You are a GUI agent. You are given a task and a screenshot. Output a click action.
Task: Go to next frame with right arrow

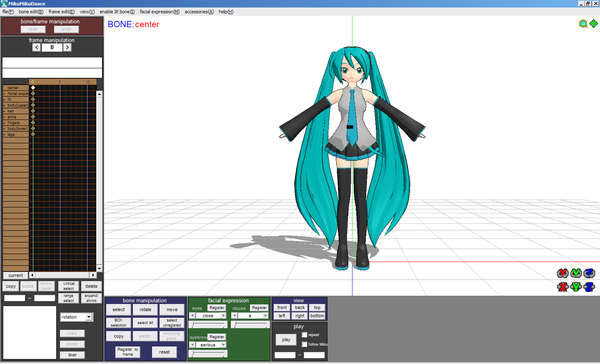click(x=67, y=47)
